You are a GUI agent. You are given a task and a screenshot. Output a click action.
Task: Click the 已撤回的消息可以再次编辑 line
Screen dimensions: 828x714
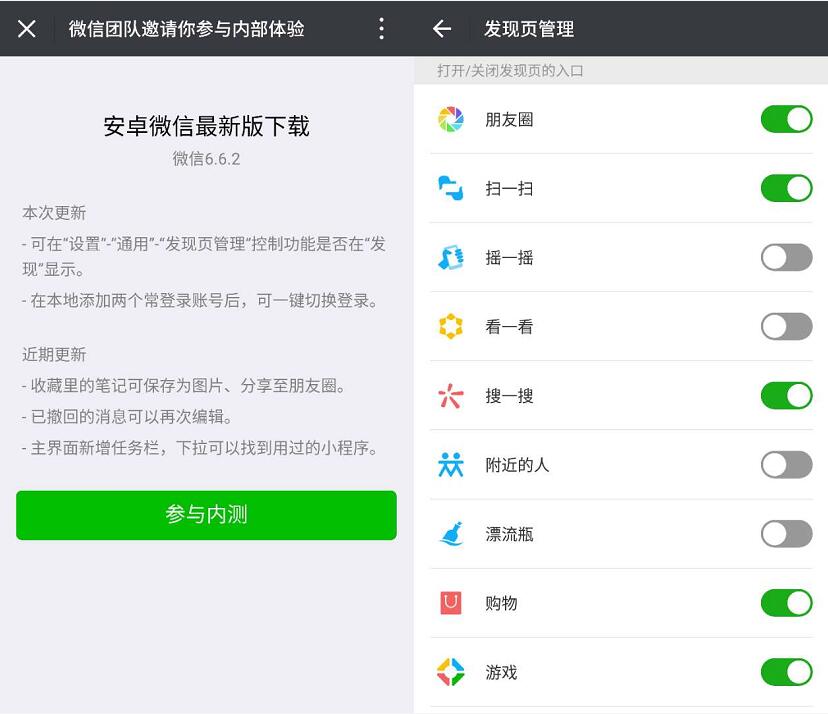(x=127, y=417)
